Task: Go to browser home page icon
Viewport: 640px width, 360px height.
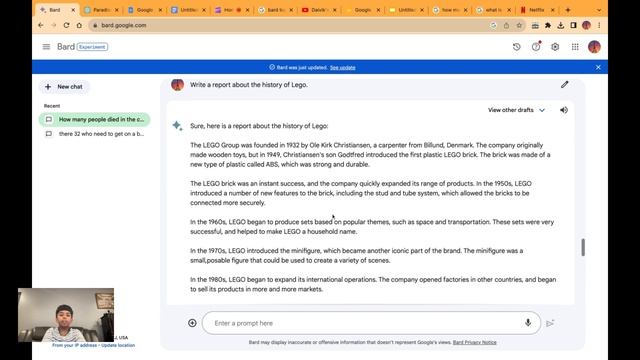Action: (x=79, y=25)
